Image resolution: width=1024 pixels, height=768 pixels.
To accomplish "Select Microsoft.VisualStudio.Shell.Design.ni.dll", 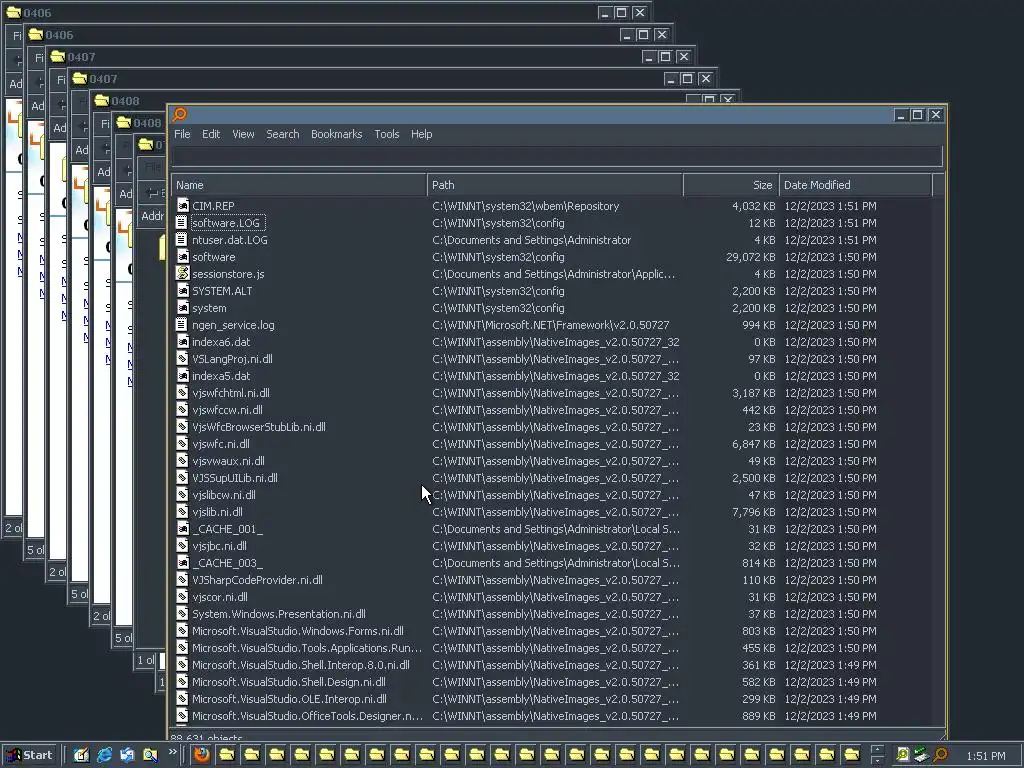I will point(289,682).
